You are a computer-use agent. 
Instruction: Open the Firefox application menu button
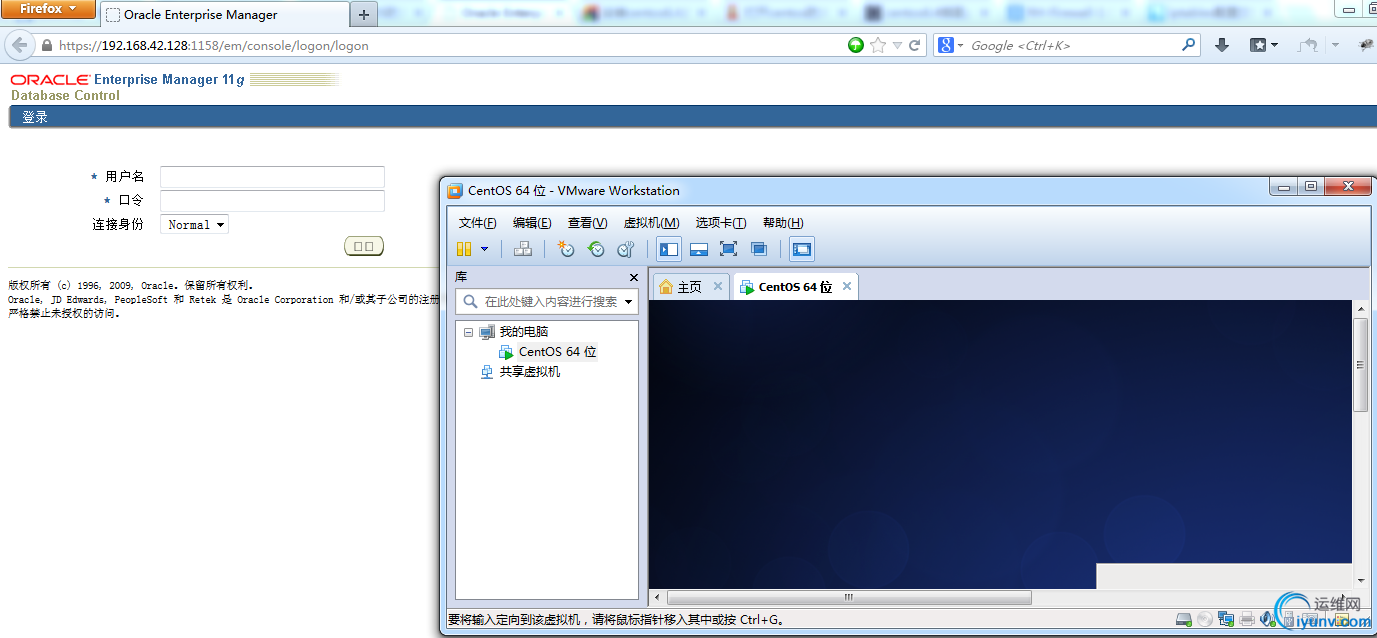48,9
